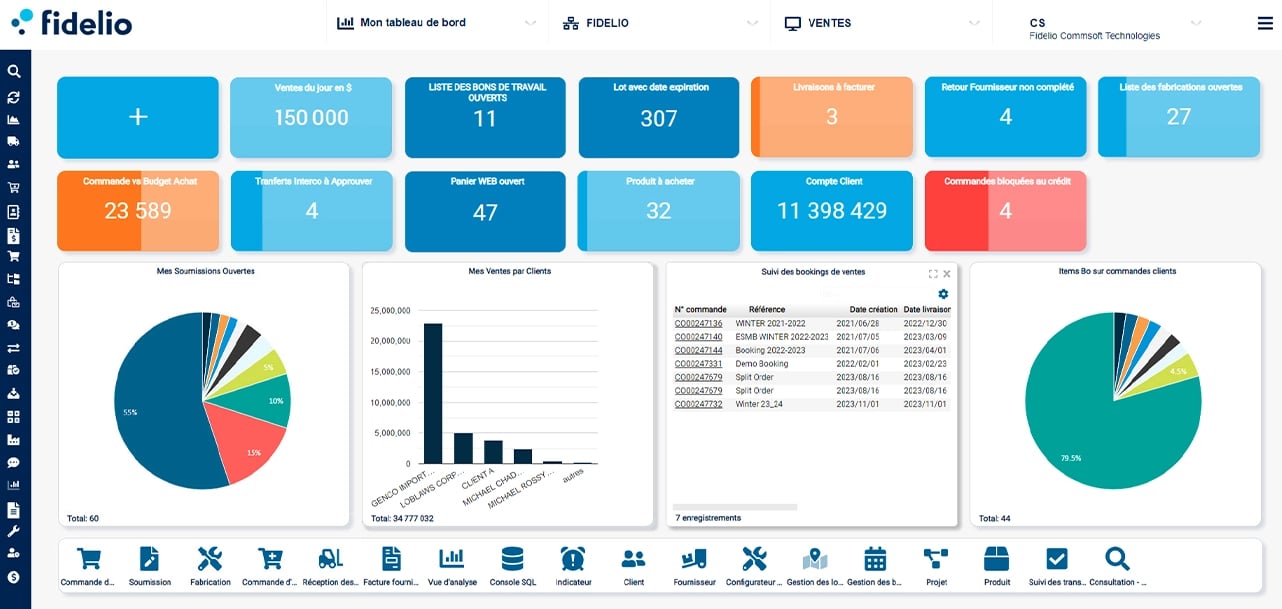Open the Console SQL shortcut
Viewport: 1282px width, 609px height.
click(512, 566)
